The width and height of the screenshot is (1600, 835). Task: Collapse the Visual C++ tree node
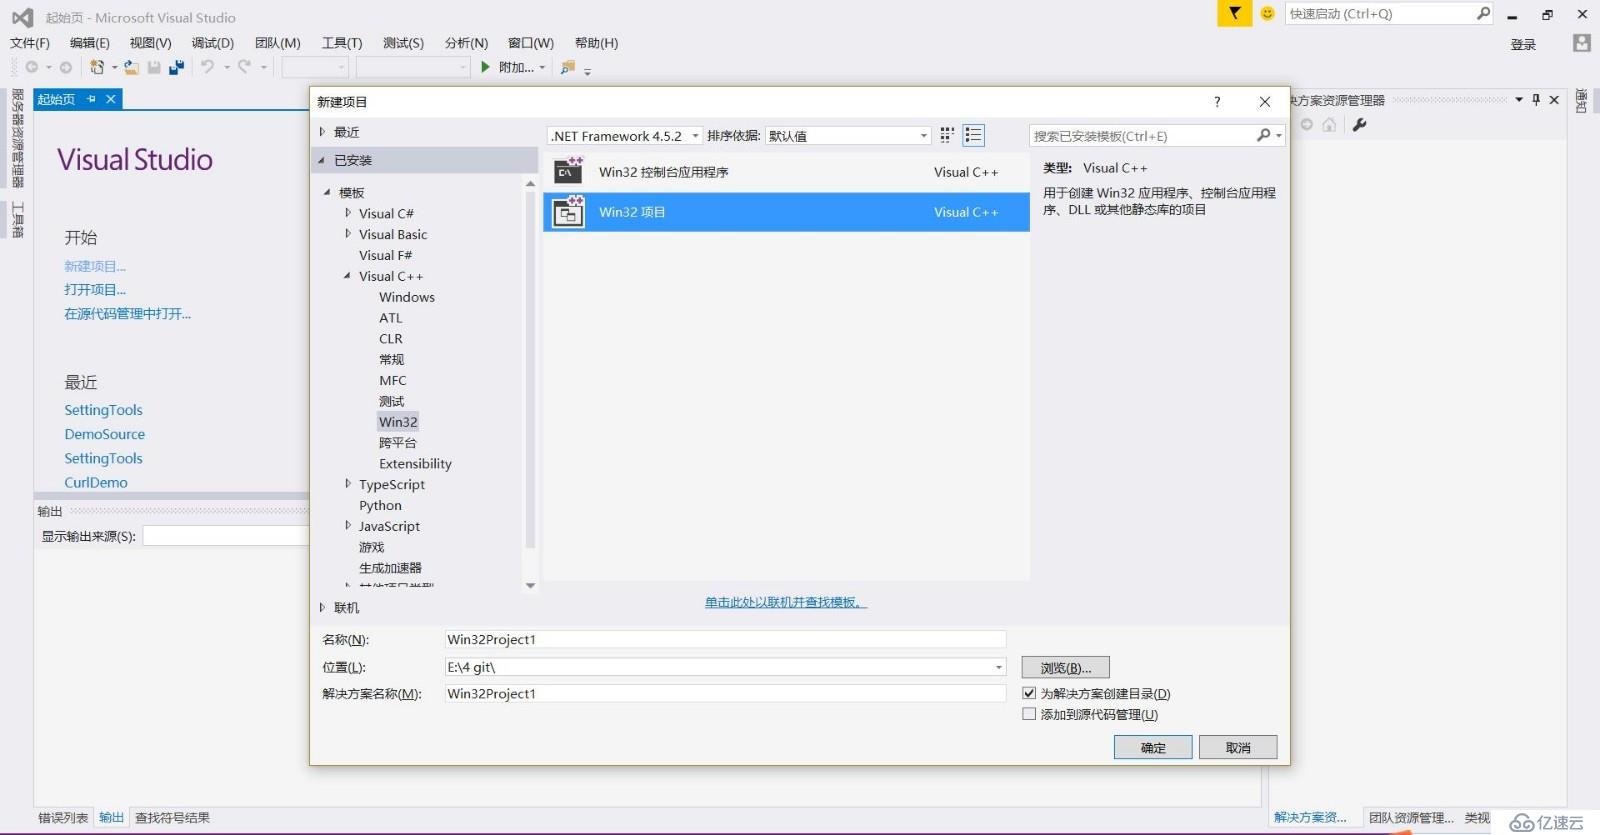click(347, 276)
